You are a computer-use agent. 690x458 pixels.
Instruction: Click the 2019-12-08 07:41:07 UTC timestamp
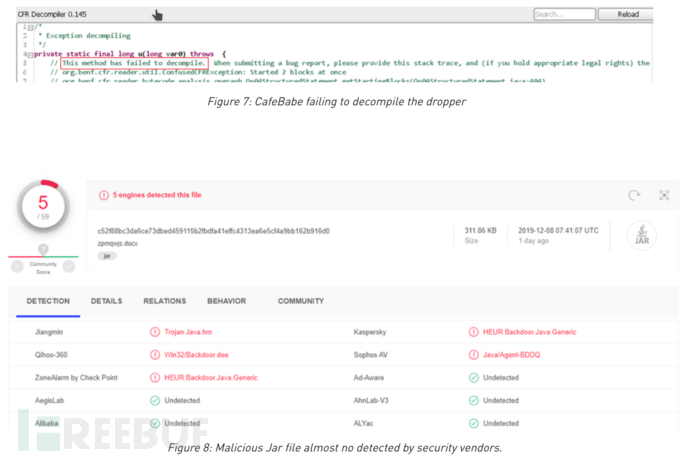point(558,231)
